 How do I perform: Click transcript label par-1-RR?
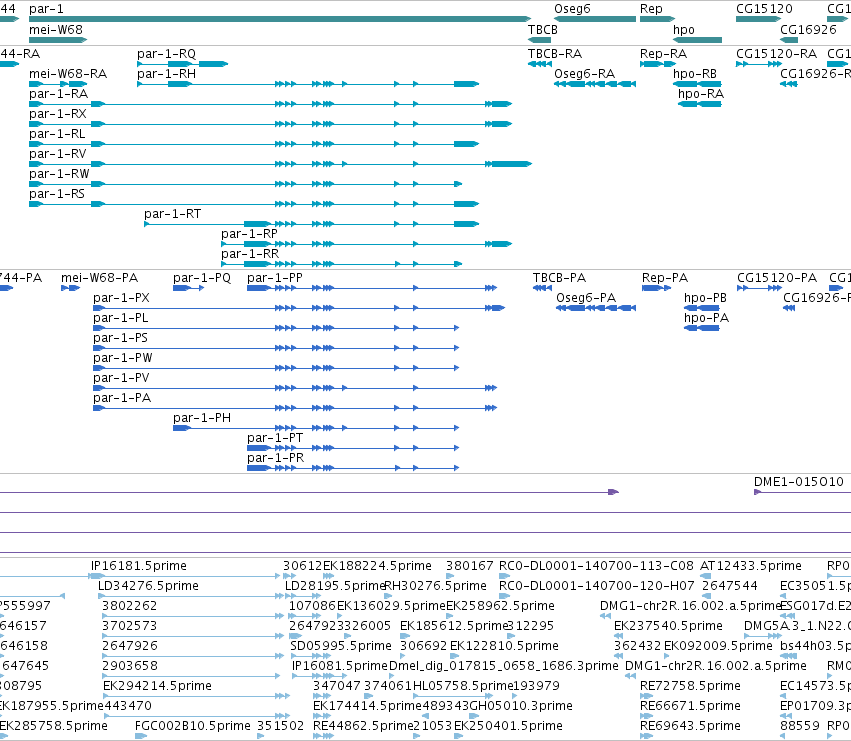pyautogui.click(x=250, y=254)
